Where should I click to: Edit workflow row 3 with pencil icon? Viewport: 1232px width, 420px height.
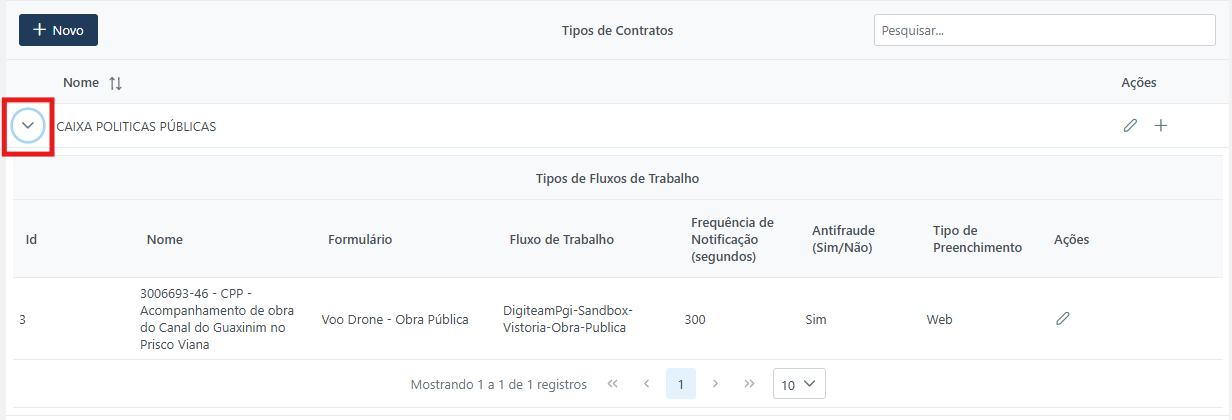coord(1063,319)
